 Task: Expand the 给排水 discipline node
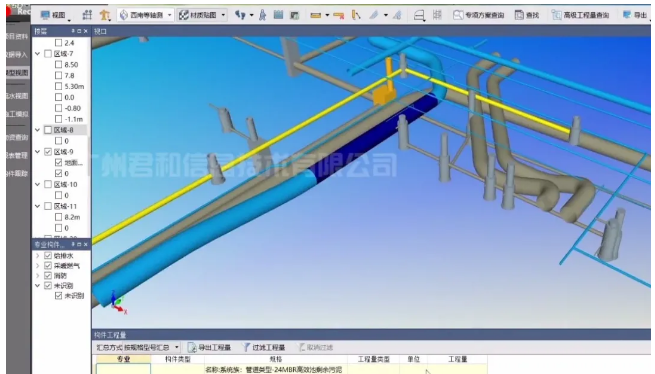click(x=38, y=255)
